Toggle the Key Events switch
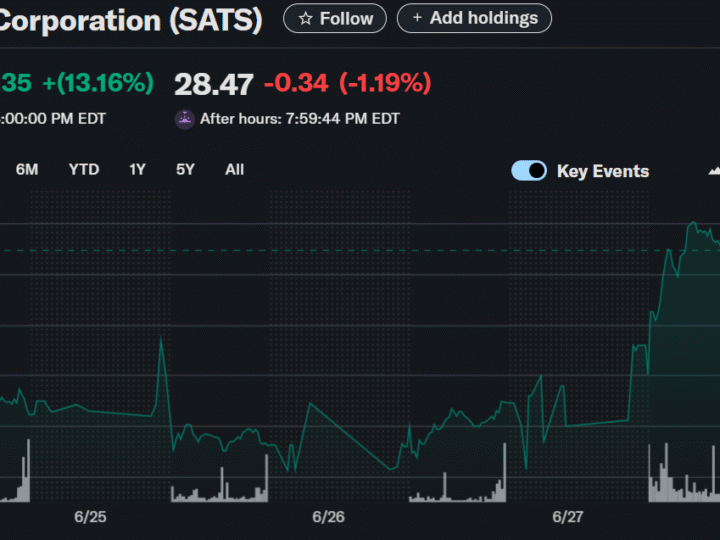This screenshot has height=540, width=720. tap(529, 170)
